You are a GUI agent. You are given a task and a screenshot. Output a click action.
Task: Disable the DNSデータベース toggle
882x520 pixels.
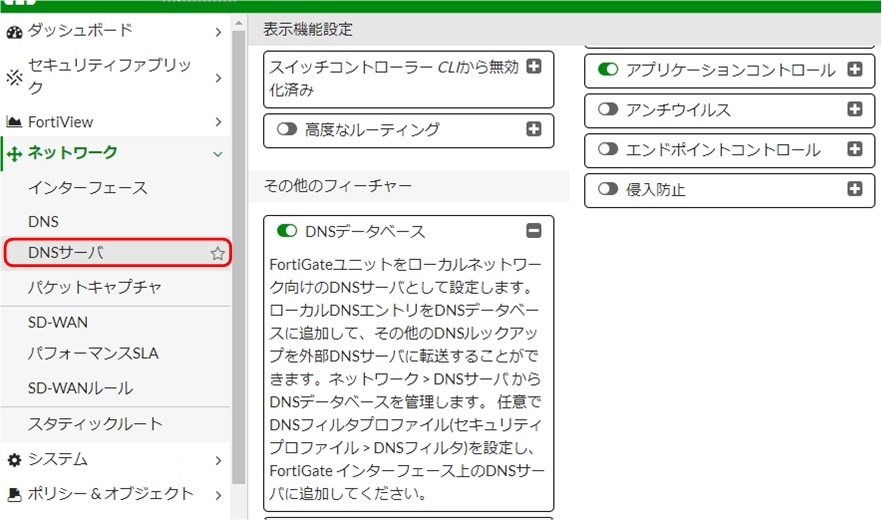(287, 231)
